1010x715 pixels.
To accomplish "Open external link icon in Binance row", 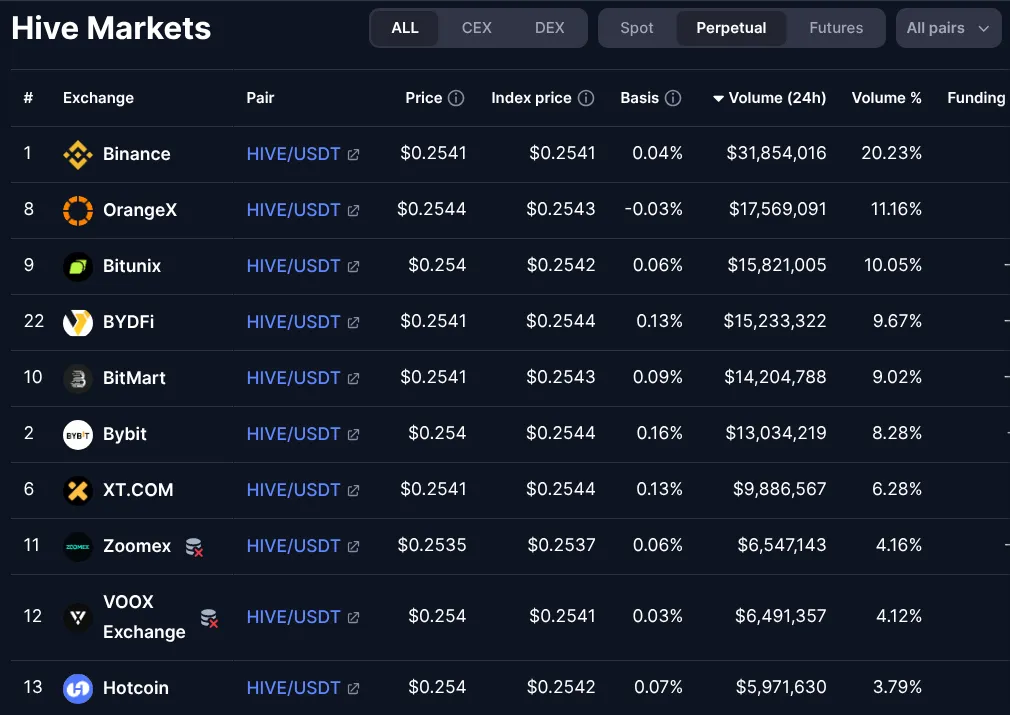I will tap(354, 155).
